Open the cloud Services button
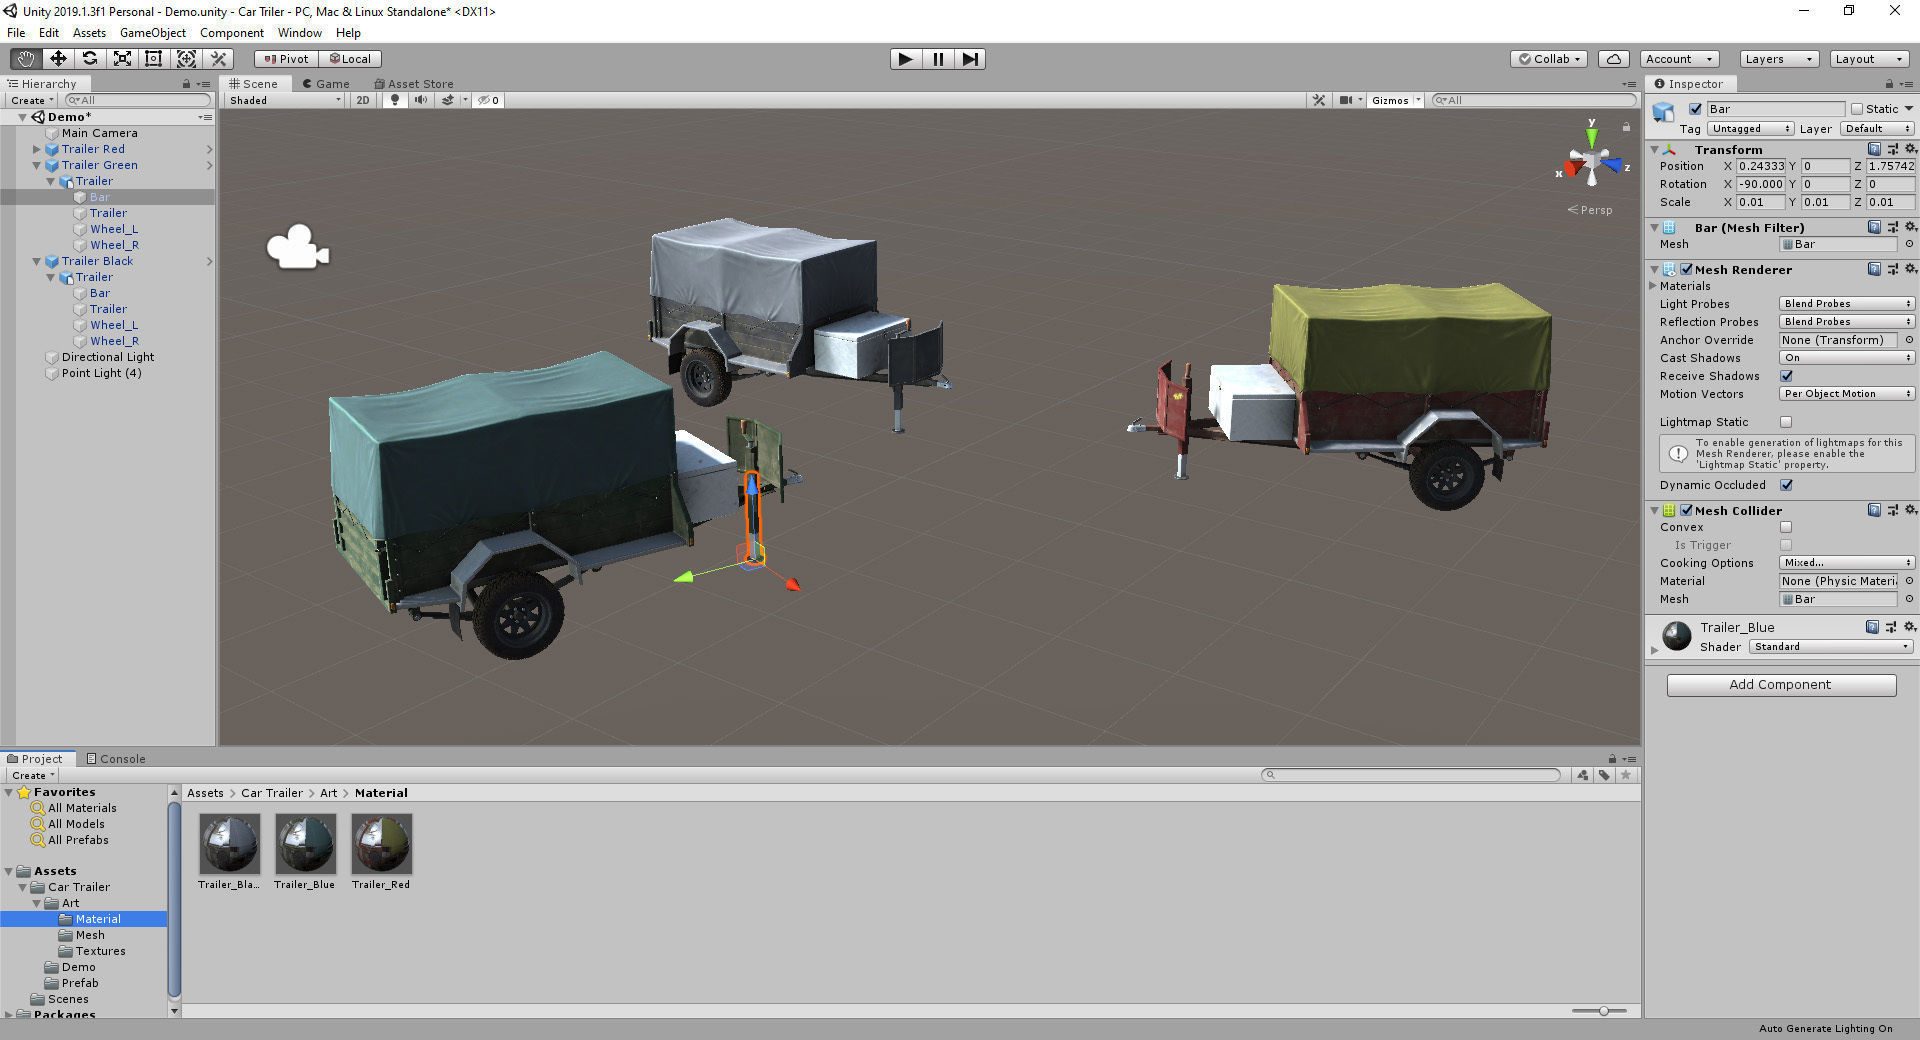 pyautogui.click(x=1614, y=59)
